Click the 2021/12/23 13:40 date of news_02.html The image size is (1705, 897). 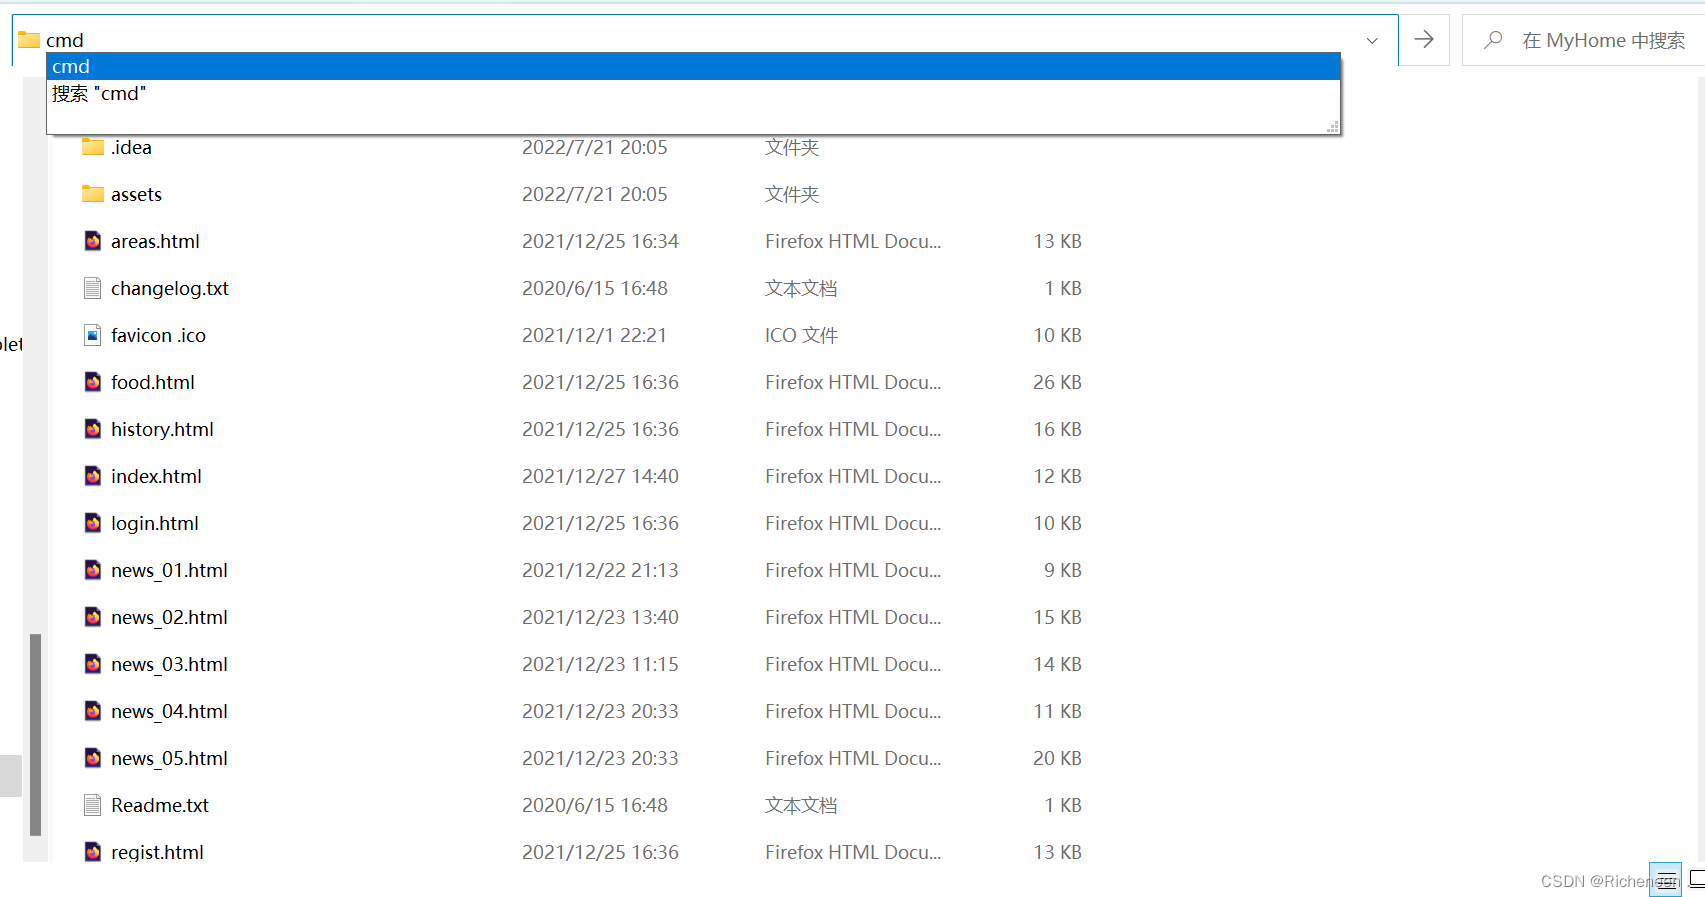point(600,617)
